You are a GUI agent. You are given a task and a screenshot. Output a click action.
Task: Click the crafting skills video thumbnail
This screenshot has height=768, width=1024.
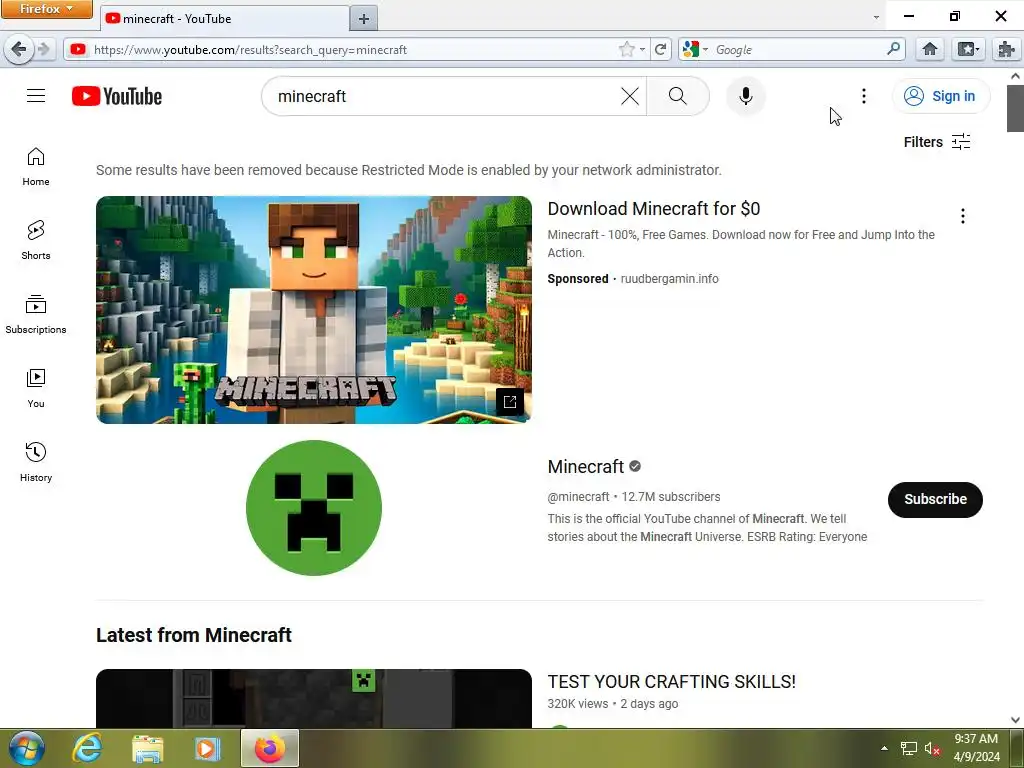(x=313, y=698)
